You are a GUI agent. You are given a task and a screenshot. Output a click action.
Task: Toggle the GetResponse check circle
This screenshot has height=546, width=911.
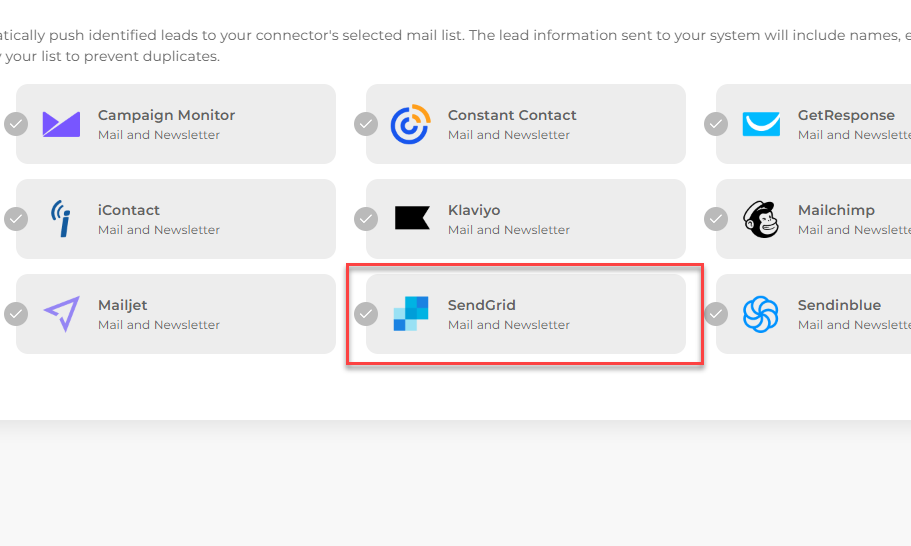(716, 124)
